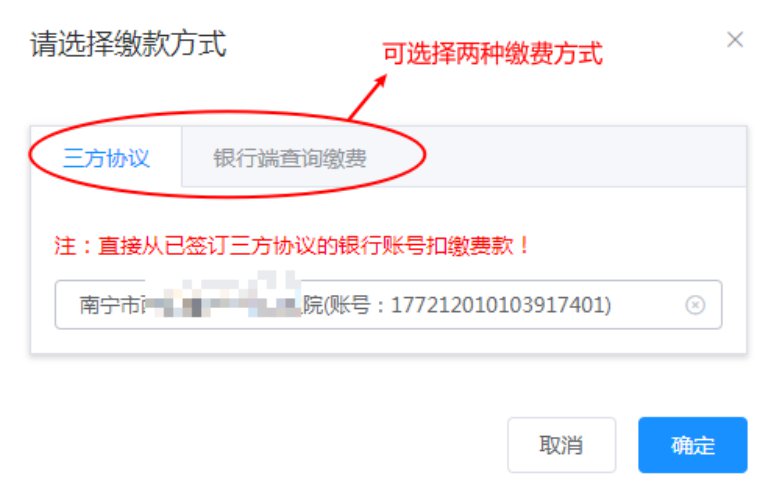Clear the selected bank account with the circled x

point(695,305)
